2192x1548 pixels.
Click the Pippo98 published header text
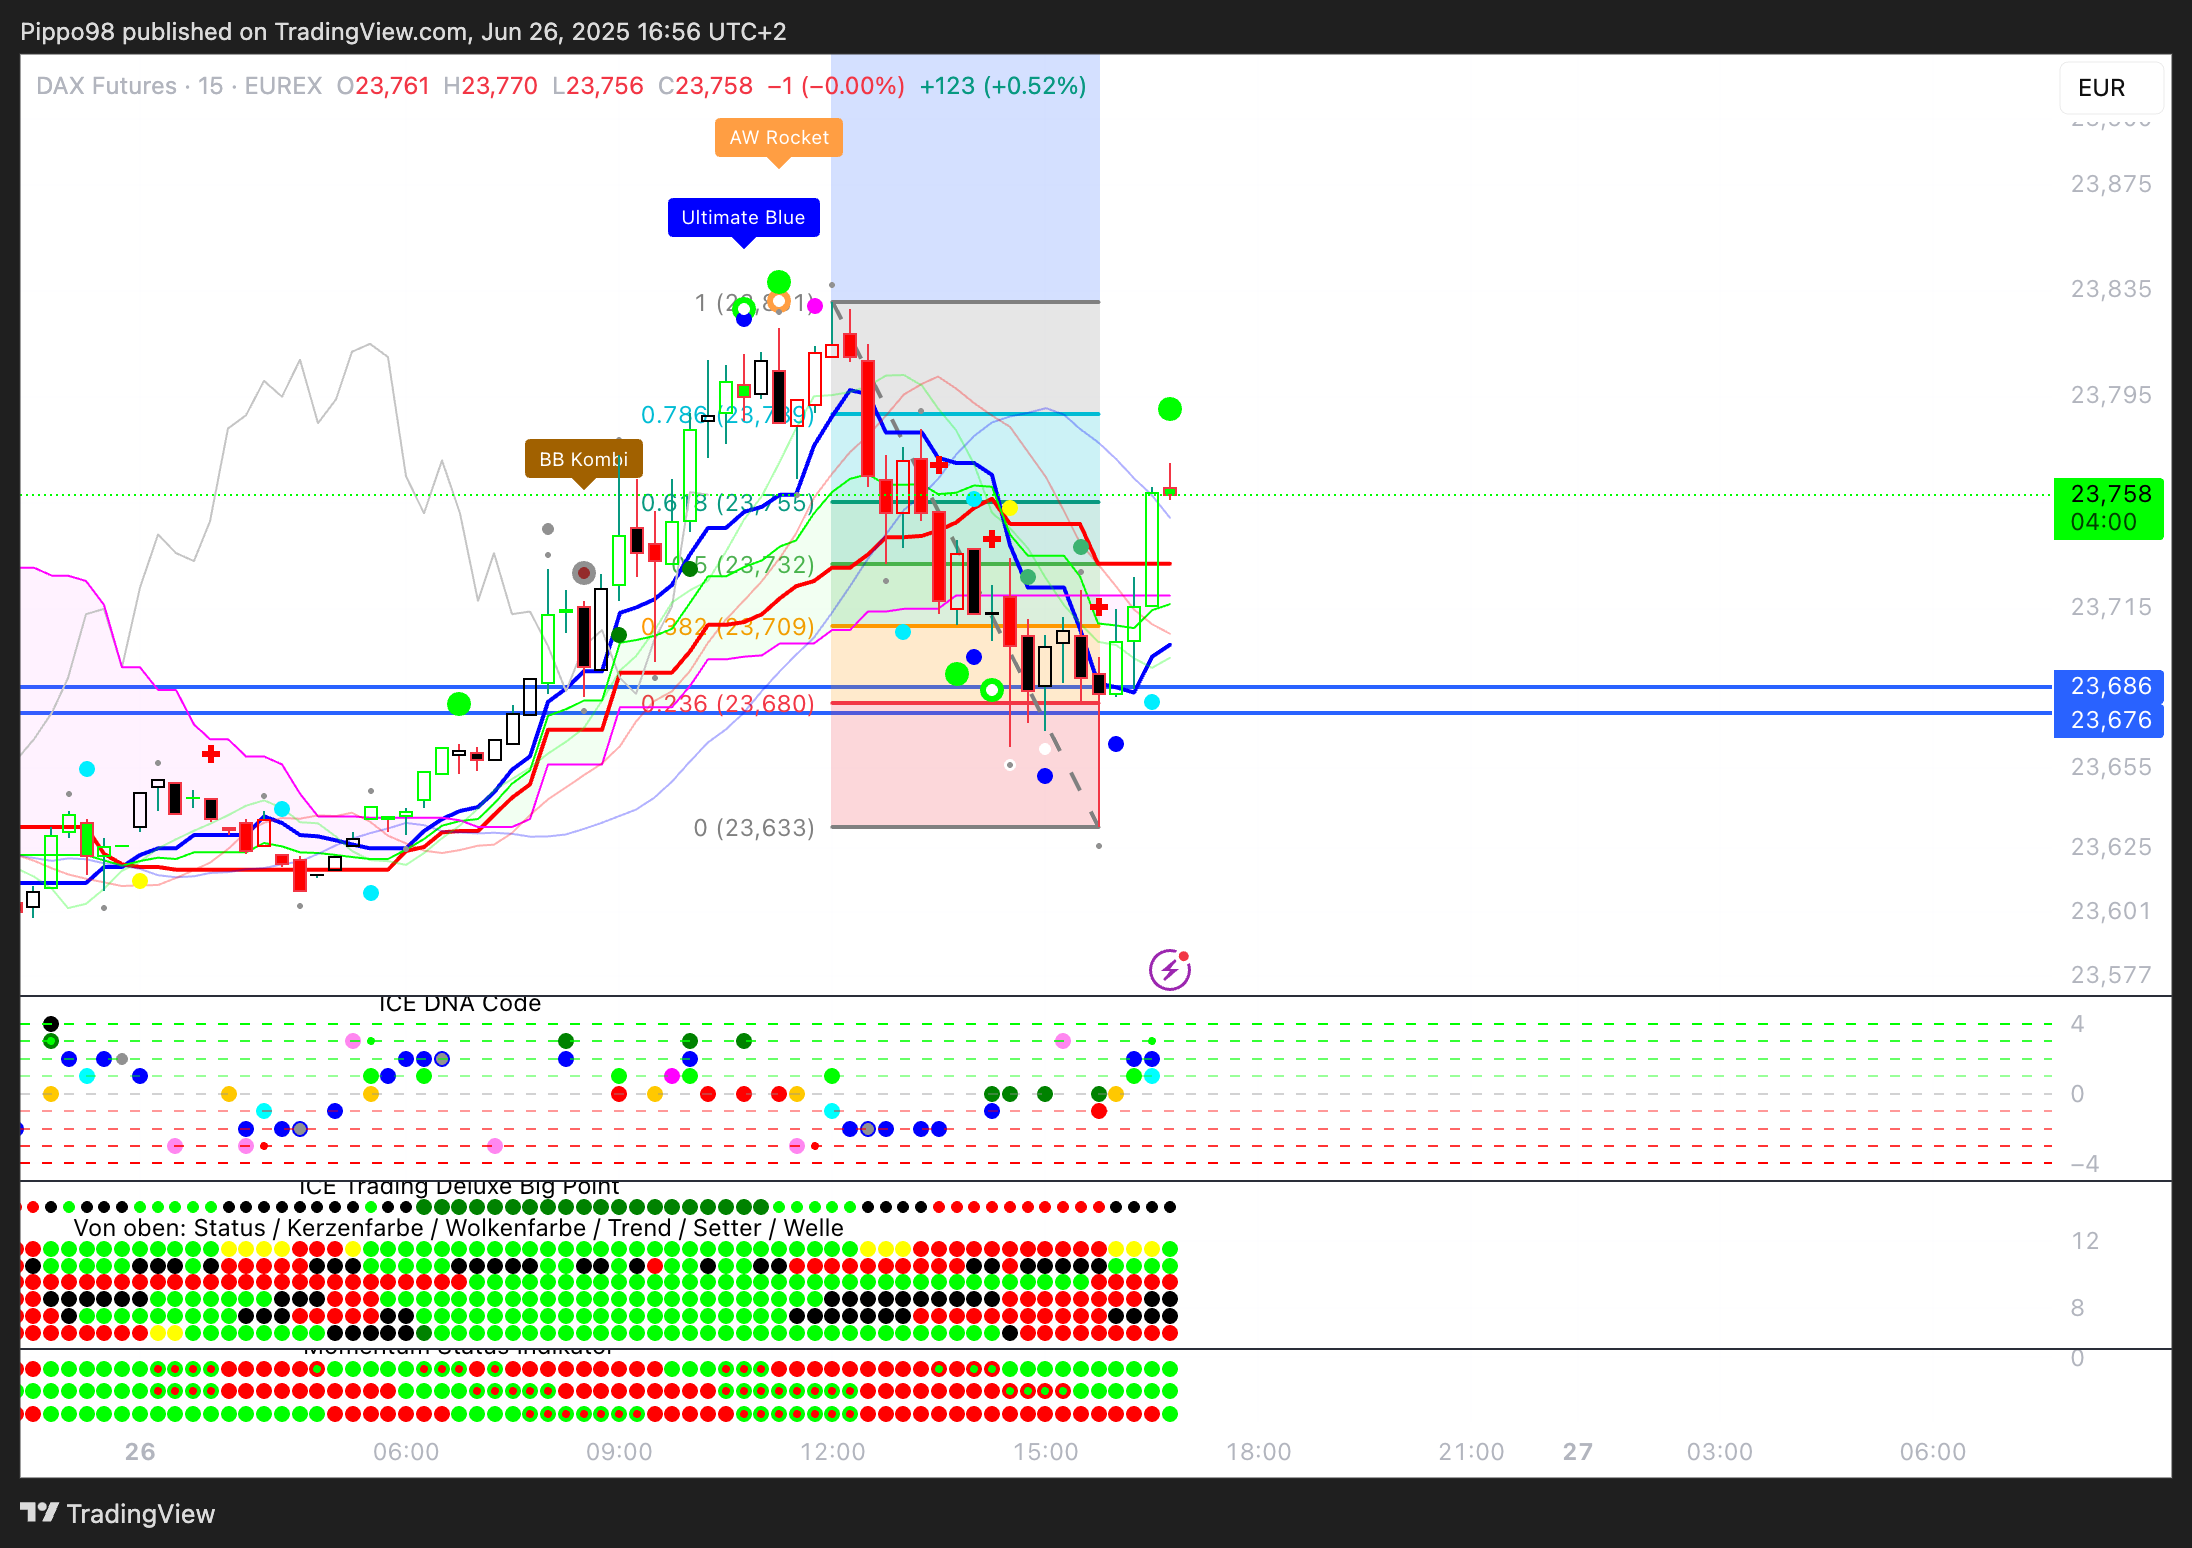pos(402,32)
